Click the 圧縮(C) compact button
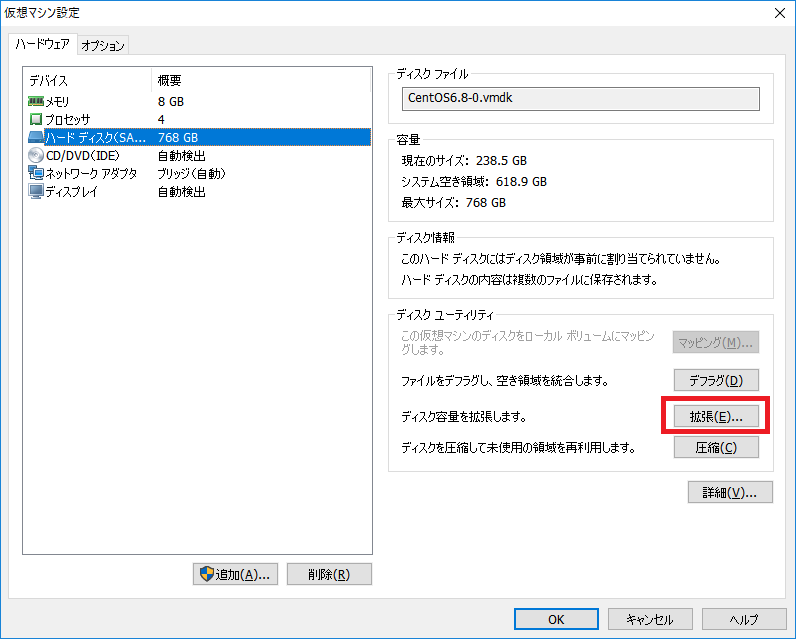 pyautogui.click(x=716, y=448)
